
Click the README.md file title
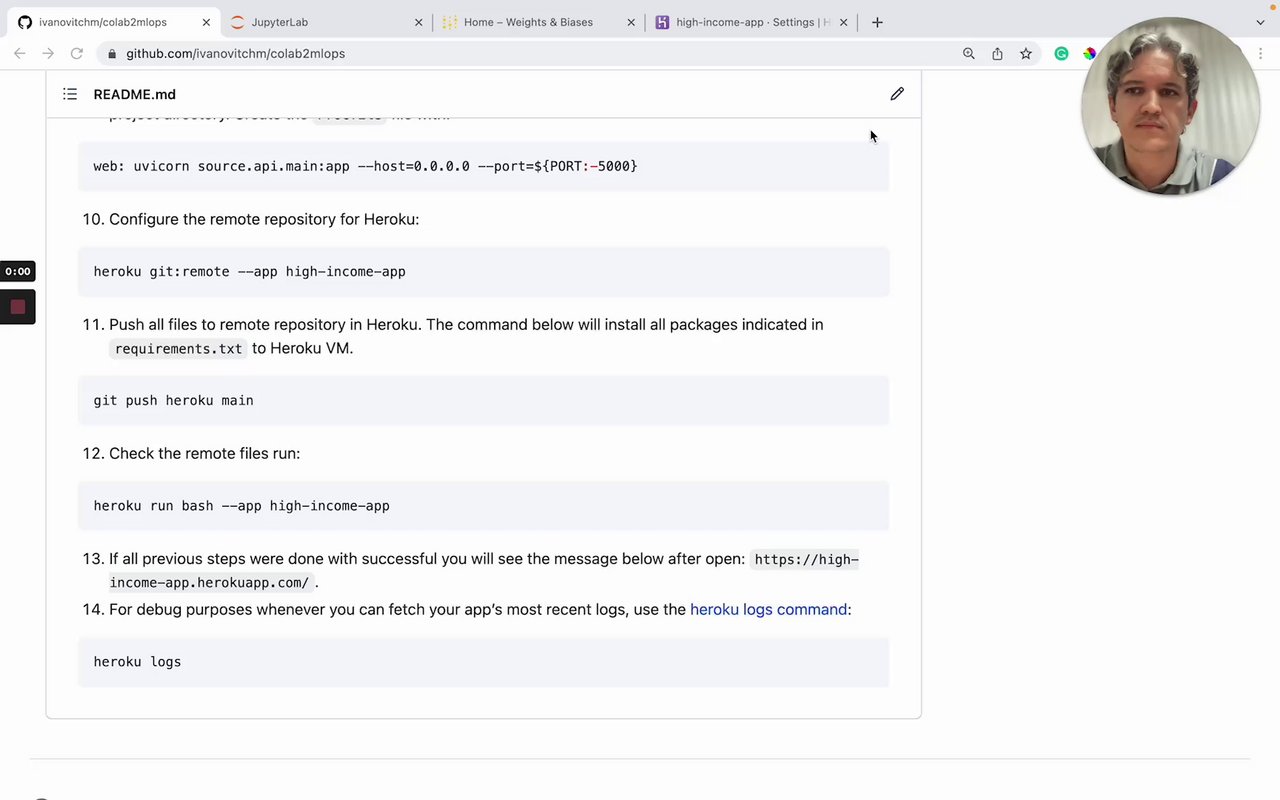[134, 94]
